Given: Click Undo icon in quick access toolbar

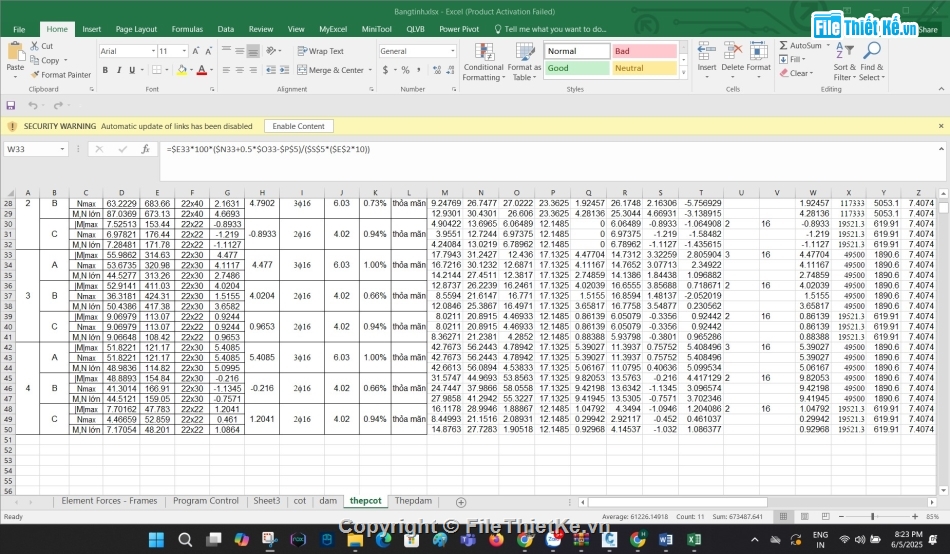Looking at the screenshot, I should 33,105.
